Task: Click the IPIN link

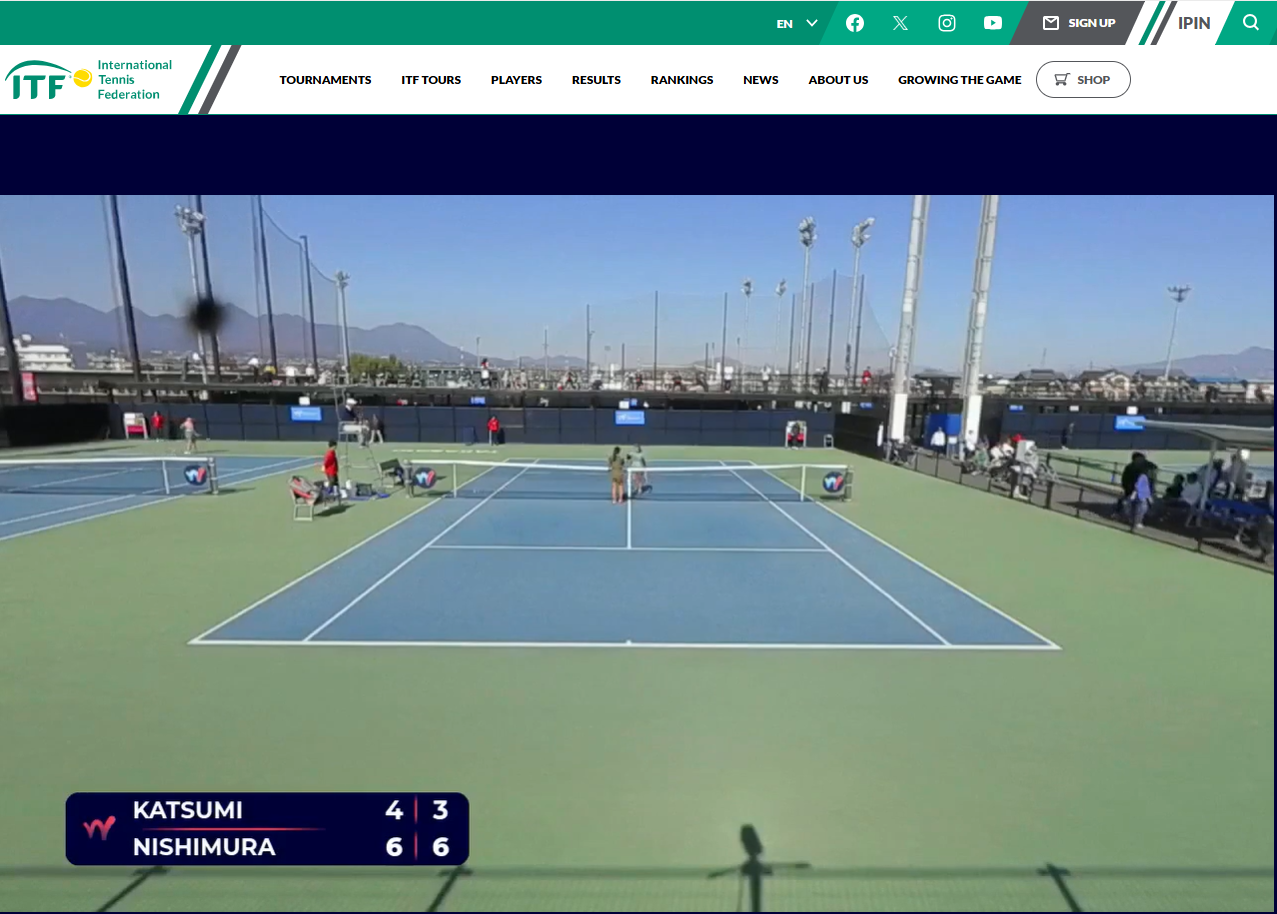Action: tap(1194, 23)
